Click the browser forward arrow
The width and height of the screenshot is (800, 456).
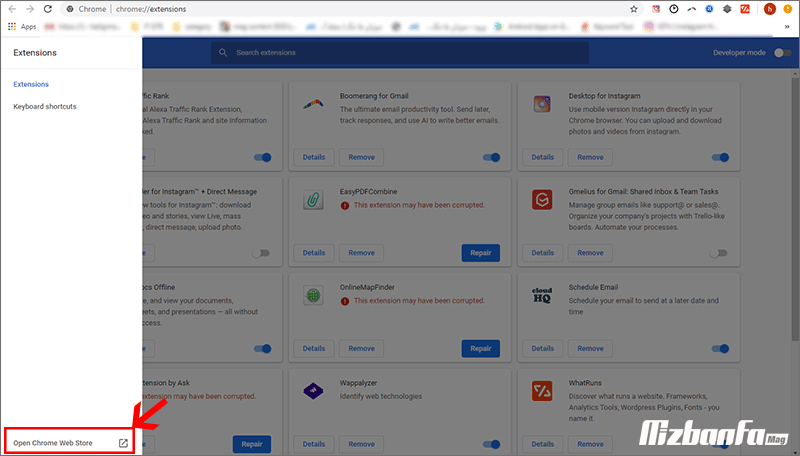[x=30, y=9]
